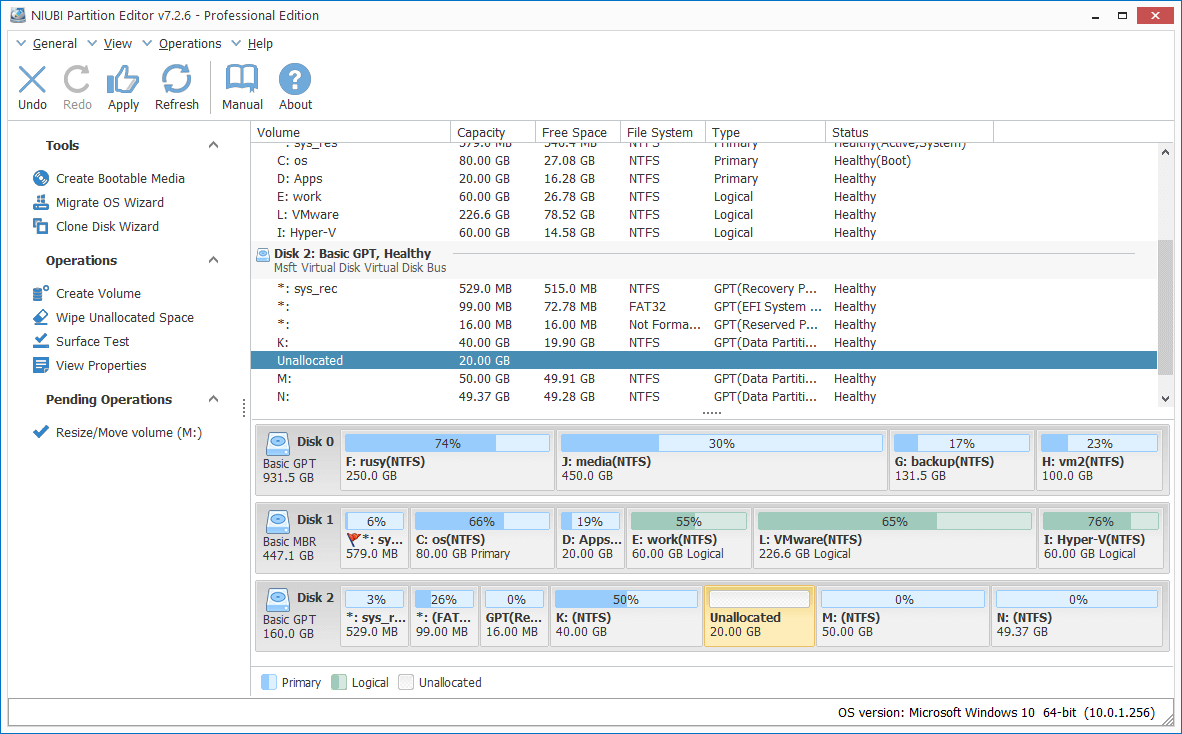Open the Manual book icon

coord(242,81)
